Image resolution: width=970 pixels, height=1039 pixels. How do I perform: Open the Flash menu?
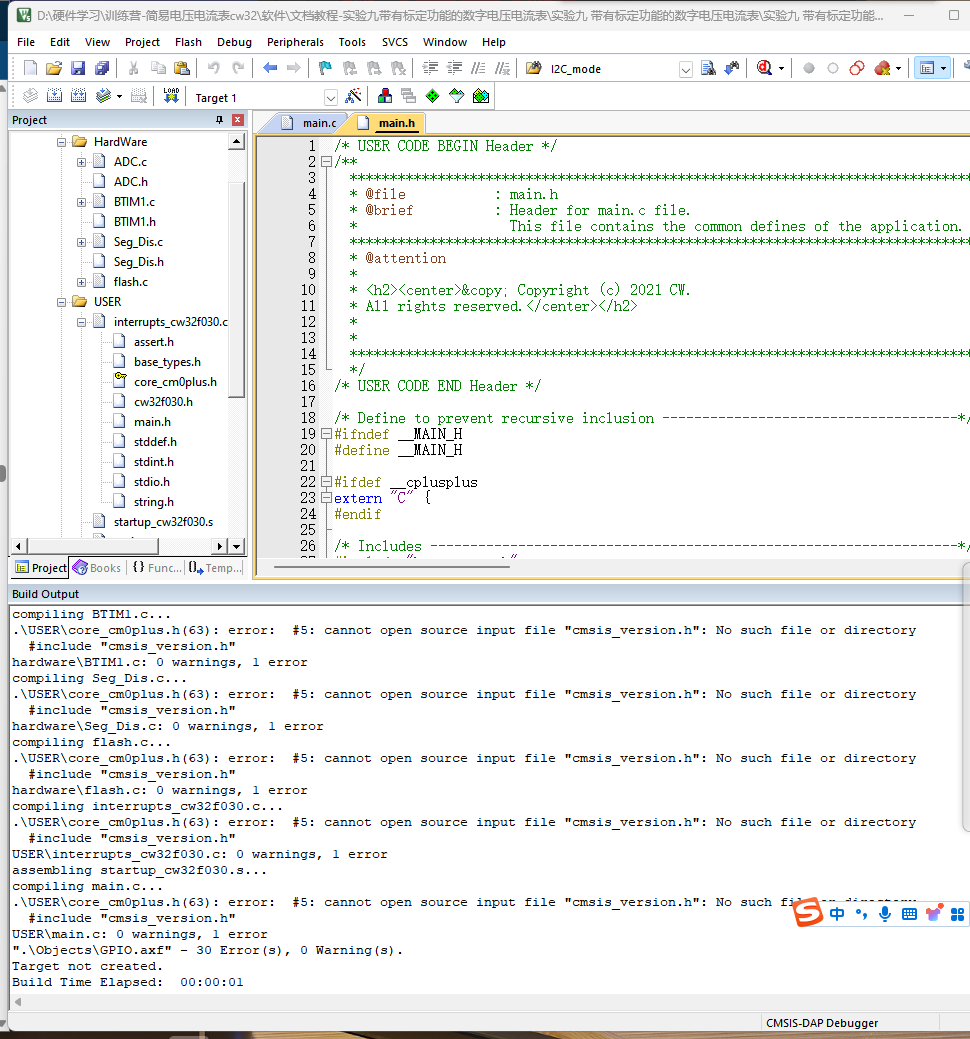click(188, 42)
